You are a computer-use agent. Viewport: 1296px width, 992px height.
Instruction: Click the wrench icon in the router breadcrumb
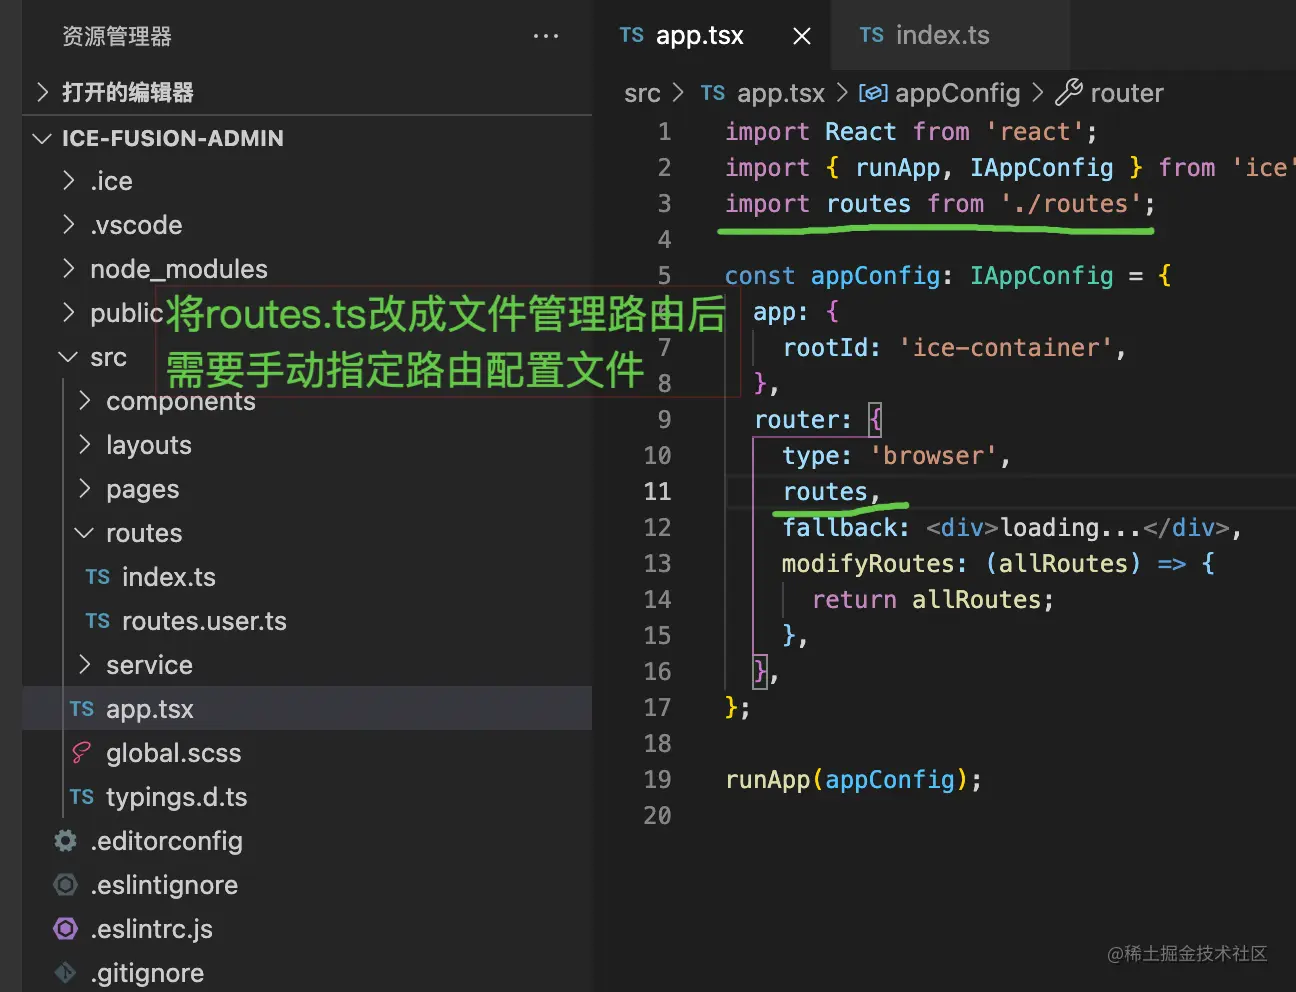1068,93
